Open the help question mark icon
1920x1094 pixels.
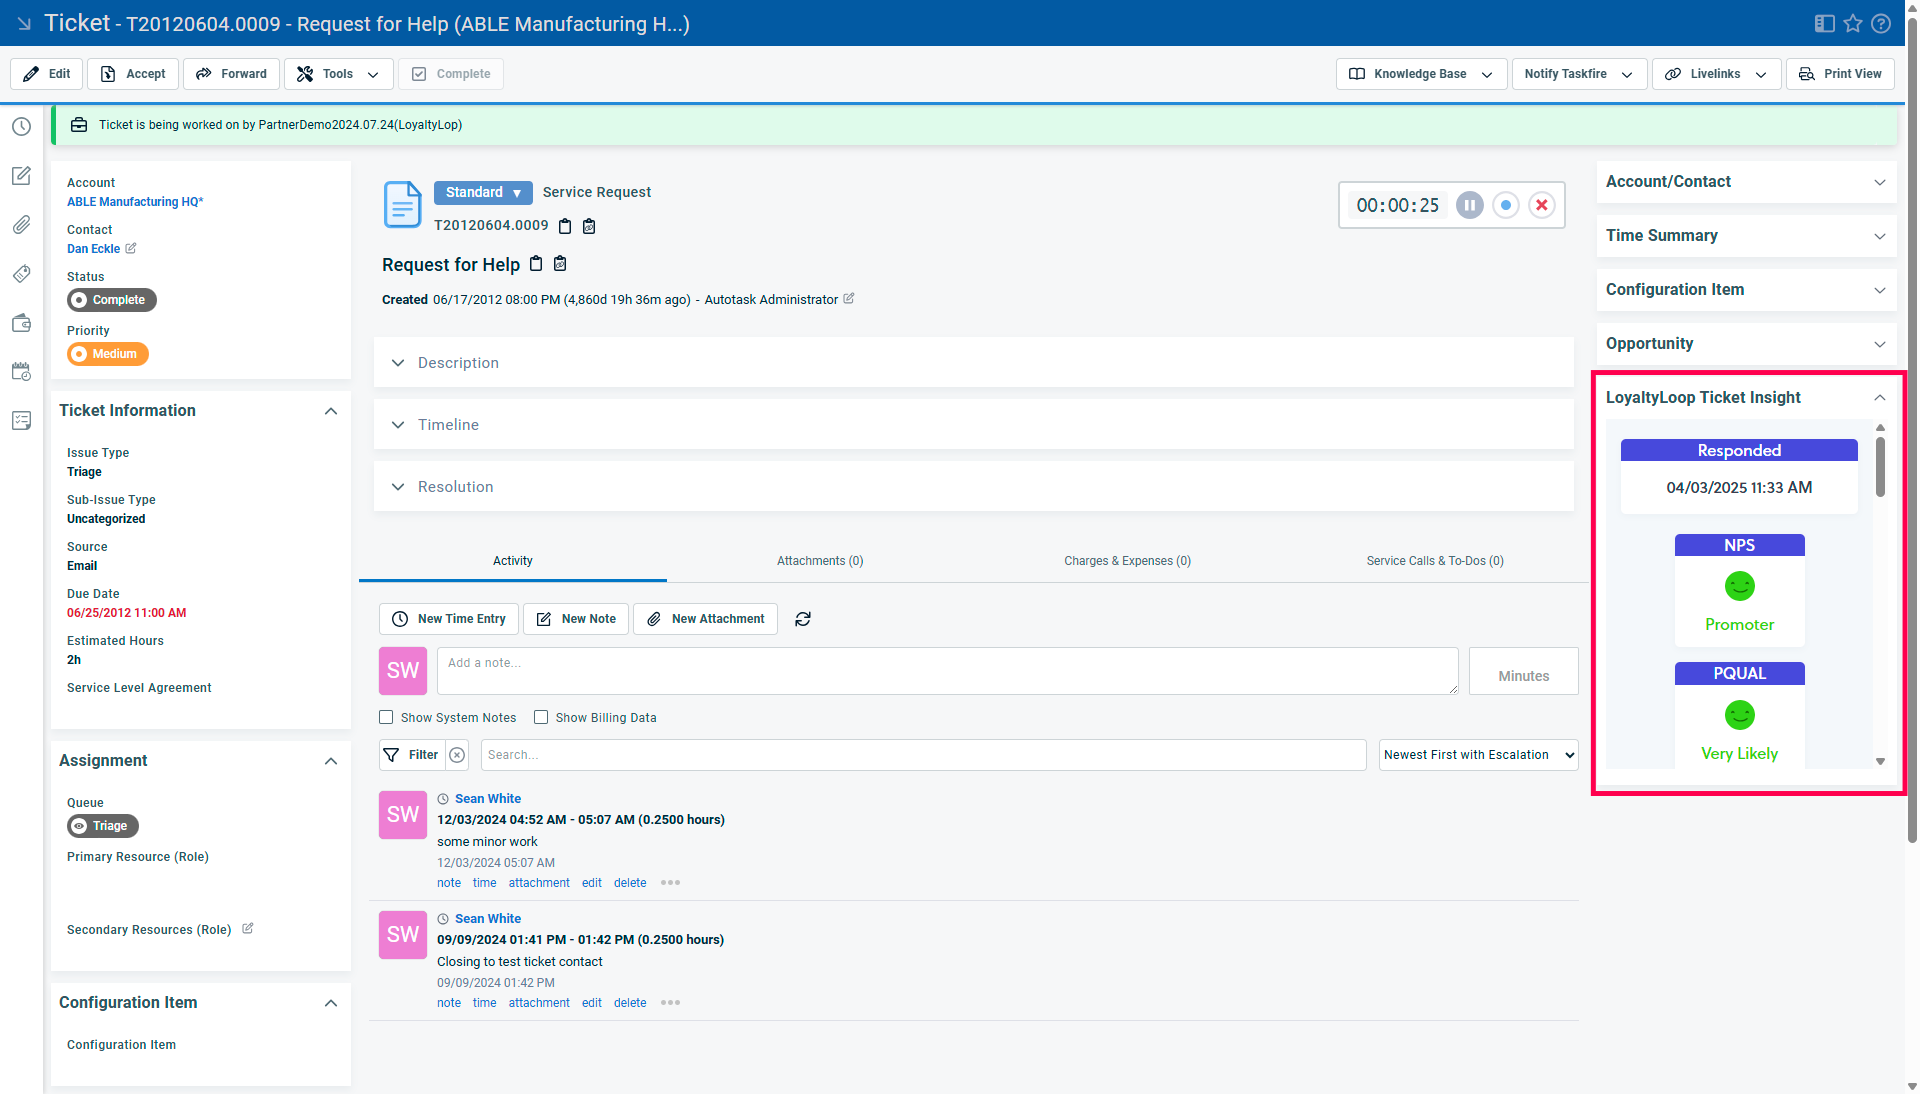click(x=1881, y=23)
